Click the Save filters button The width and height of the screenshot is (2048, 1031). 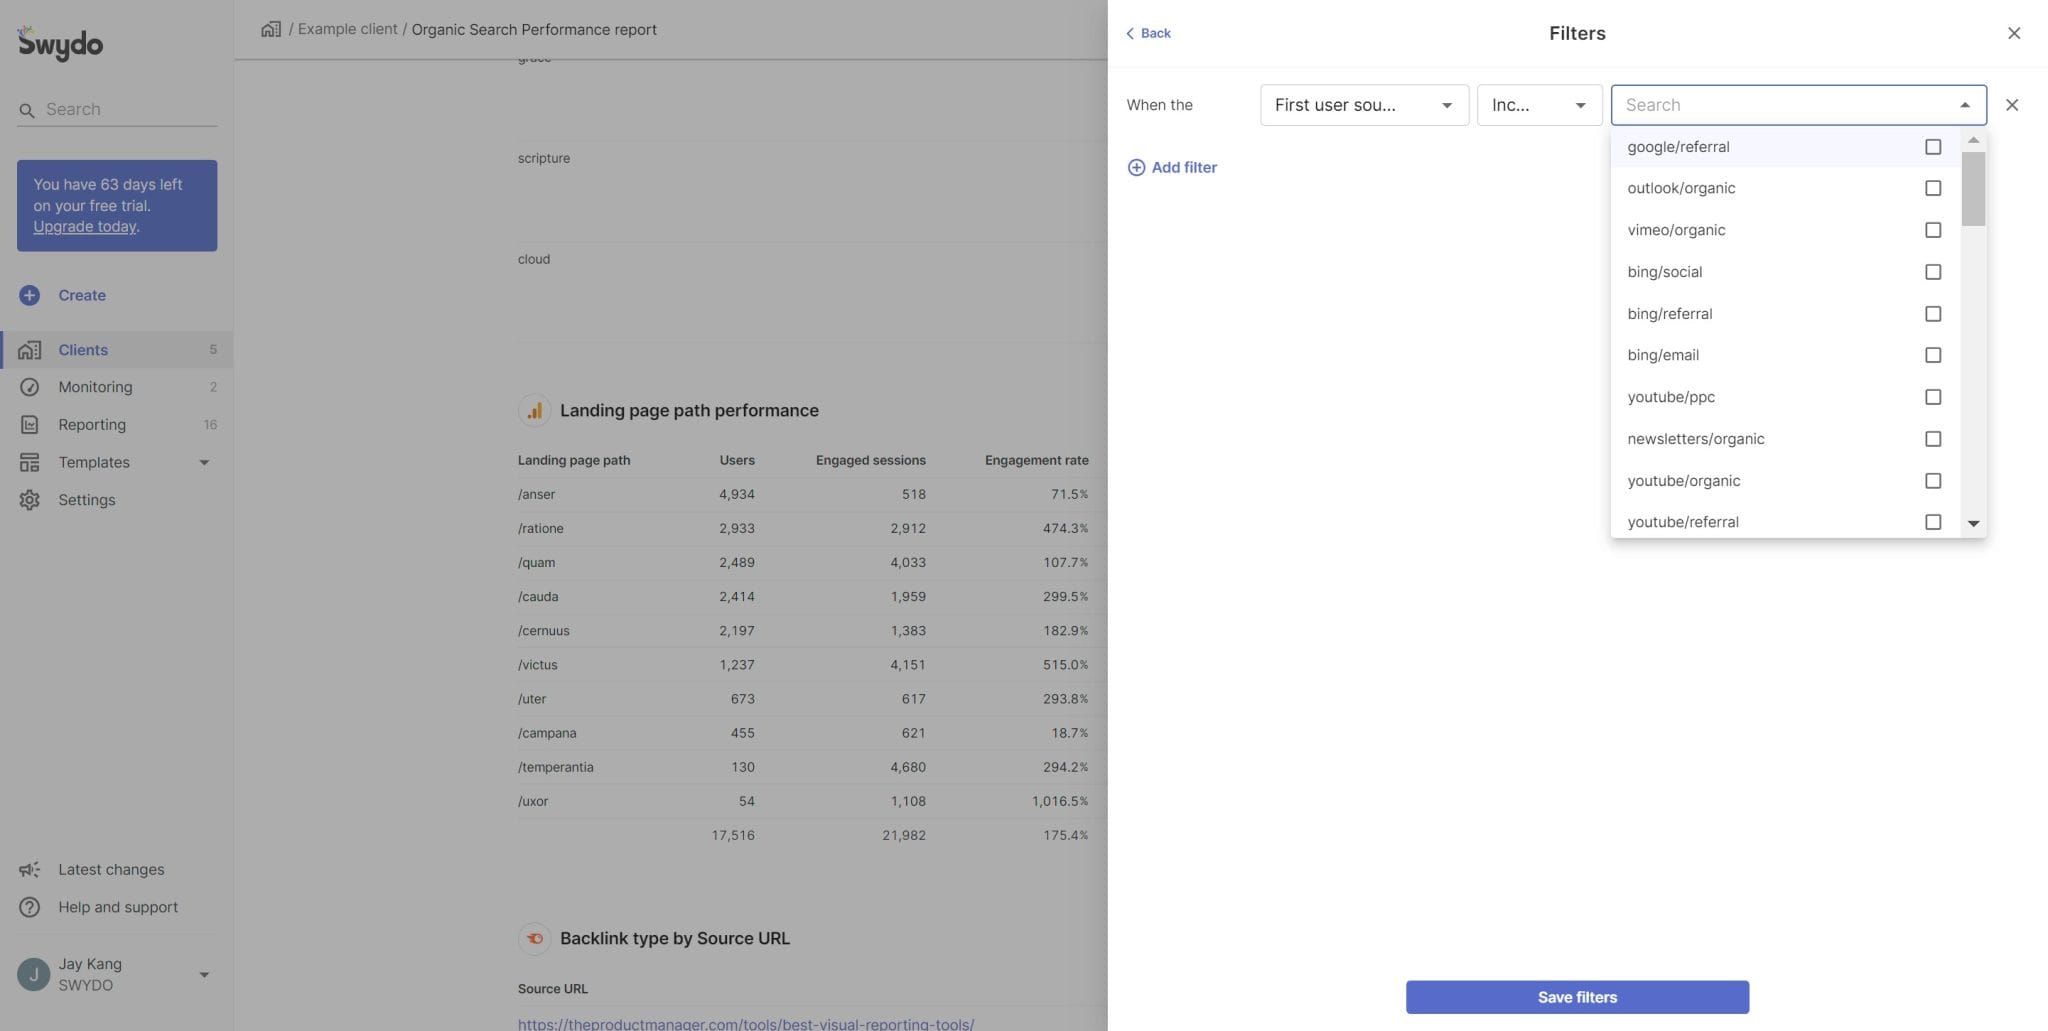click(1576, 996)
